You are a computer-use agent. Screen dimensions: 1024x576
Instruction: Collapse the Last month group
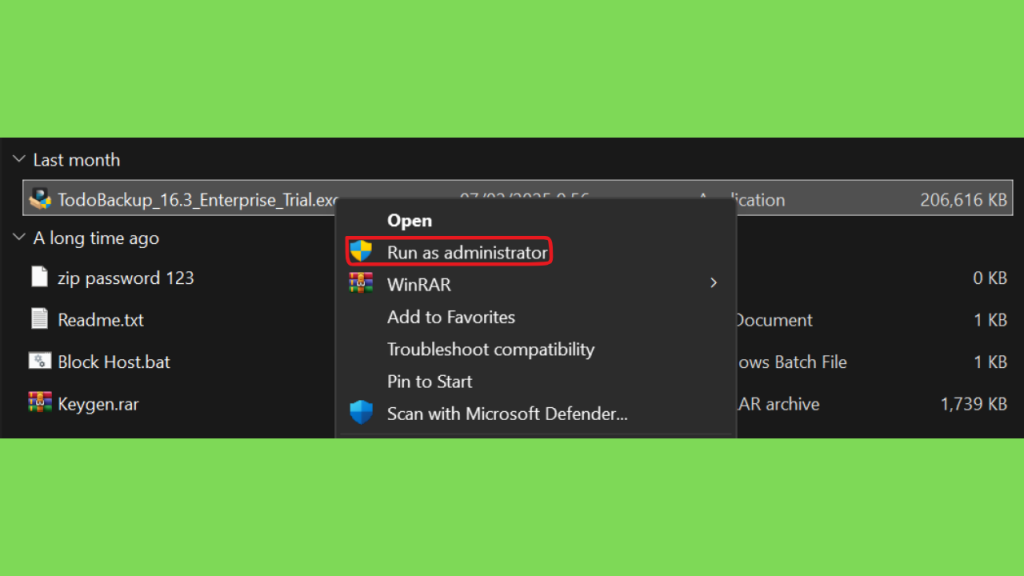[x=19, y=159]
